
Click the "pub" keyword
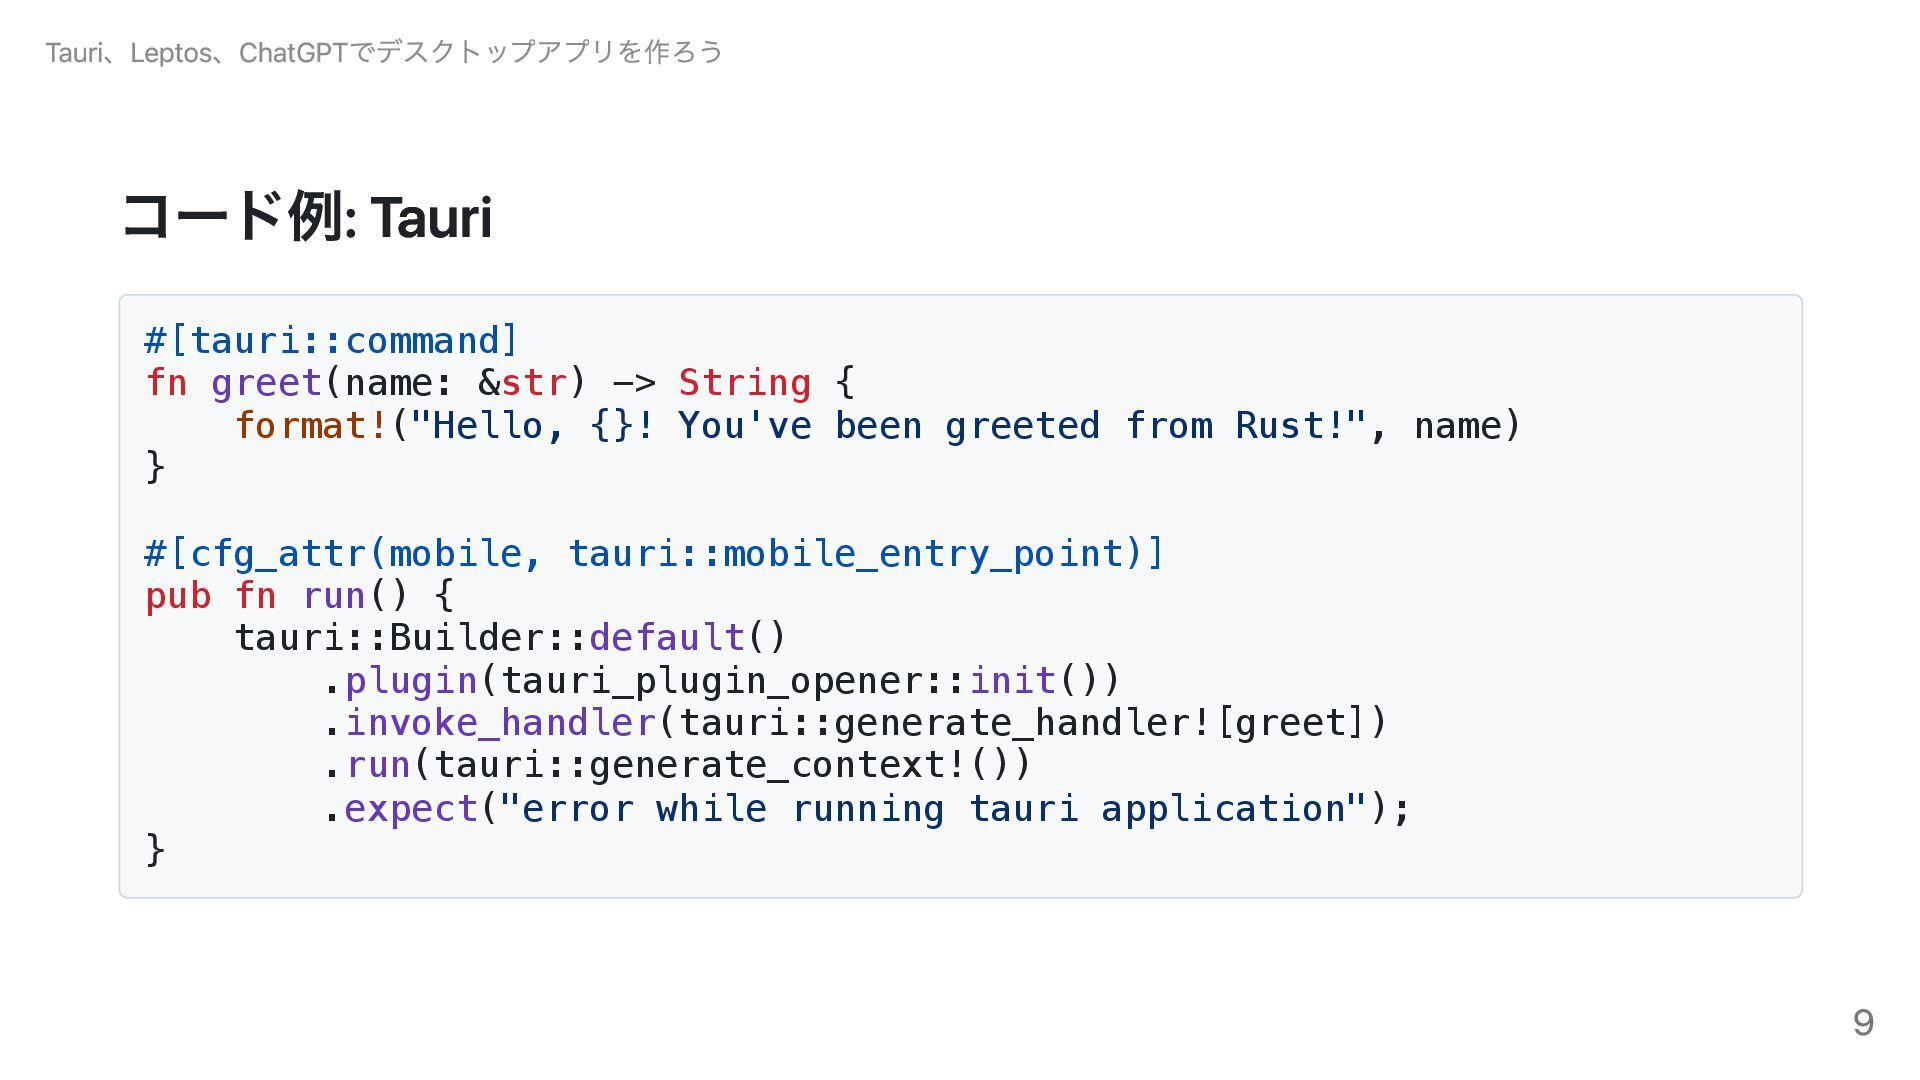(178, 596)
